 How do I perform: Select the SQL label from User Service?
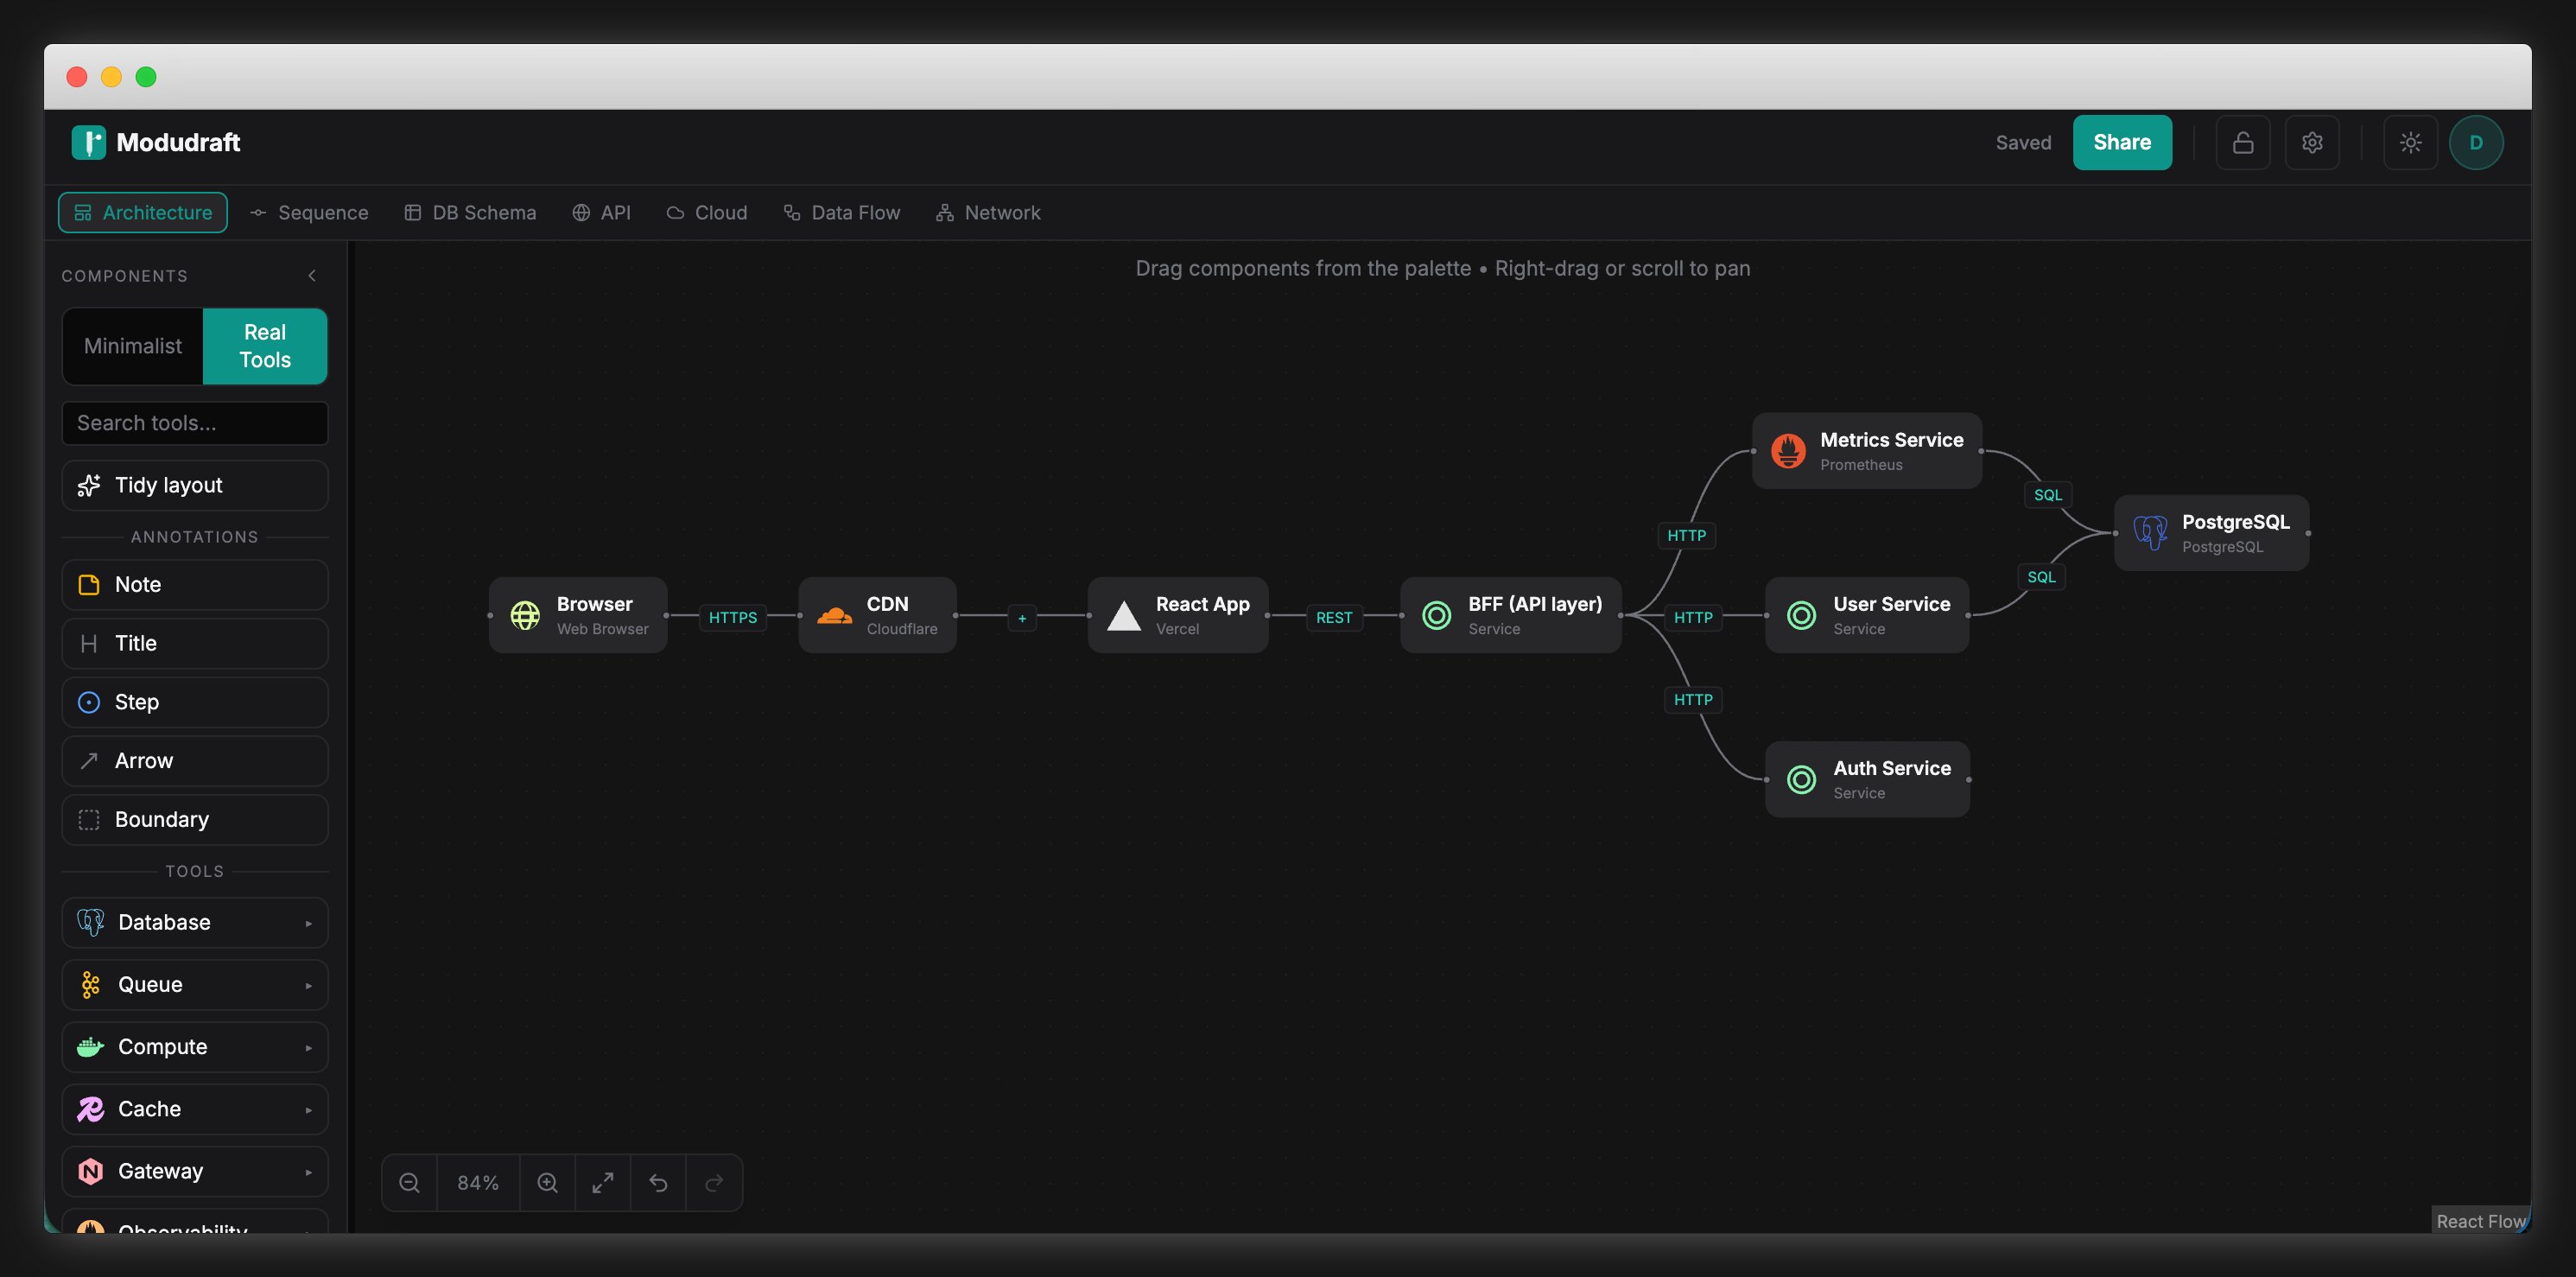(x=2041, y=577)
